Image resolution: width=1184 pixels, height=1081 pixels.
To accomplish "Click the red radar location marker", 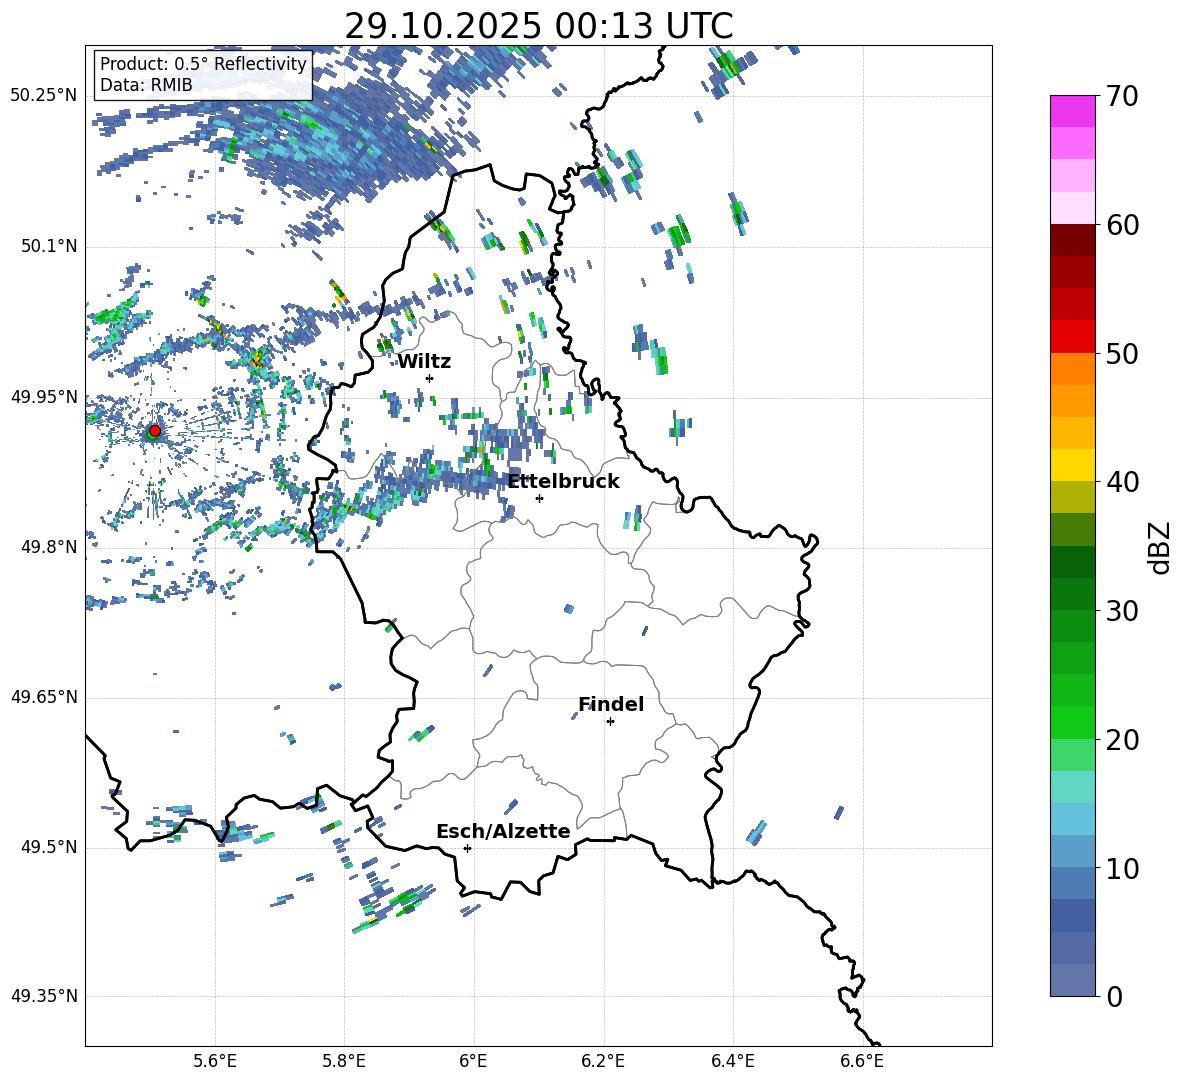I will pos(155,431).
